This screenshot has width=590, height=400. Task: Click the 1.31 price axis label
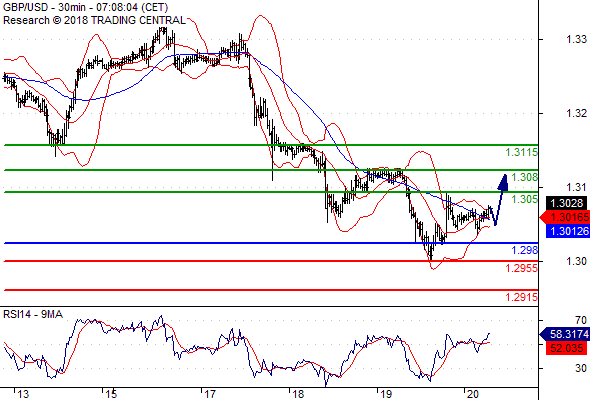(576, 187)
